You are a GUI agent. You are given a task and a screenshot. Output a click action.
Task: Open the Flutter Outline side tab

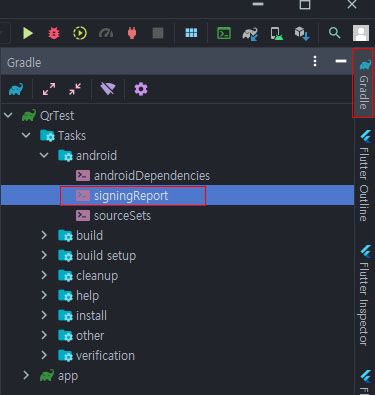click(x=364, y=176)
